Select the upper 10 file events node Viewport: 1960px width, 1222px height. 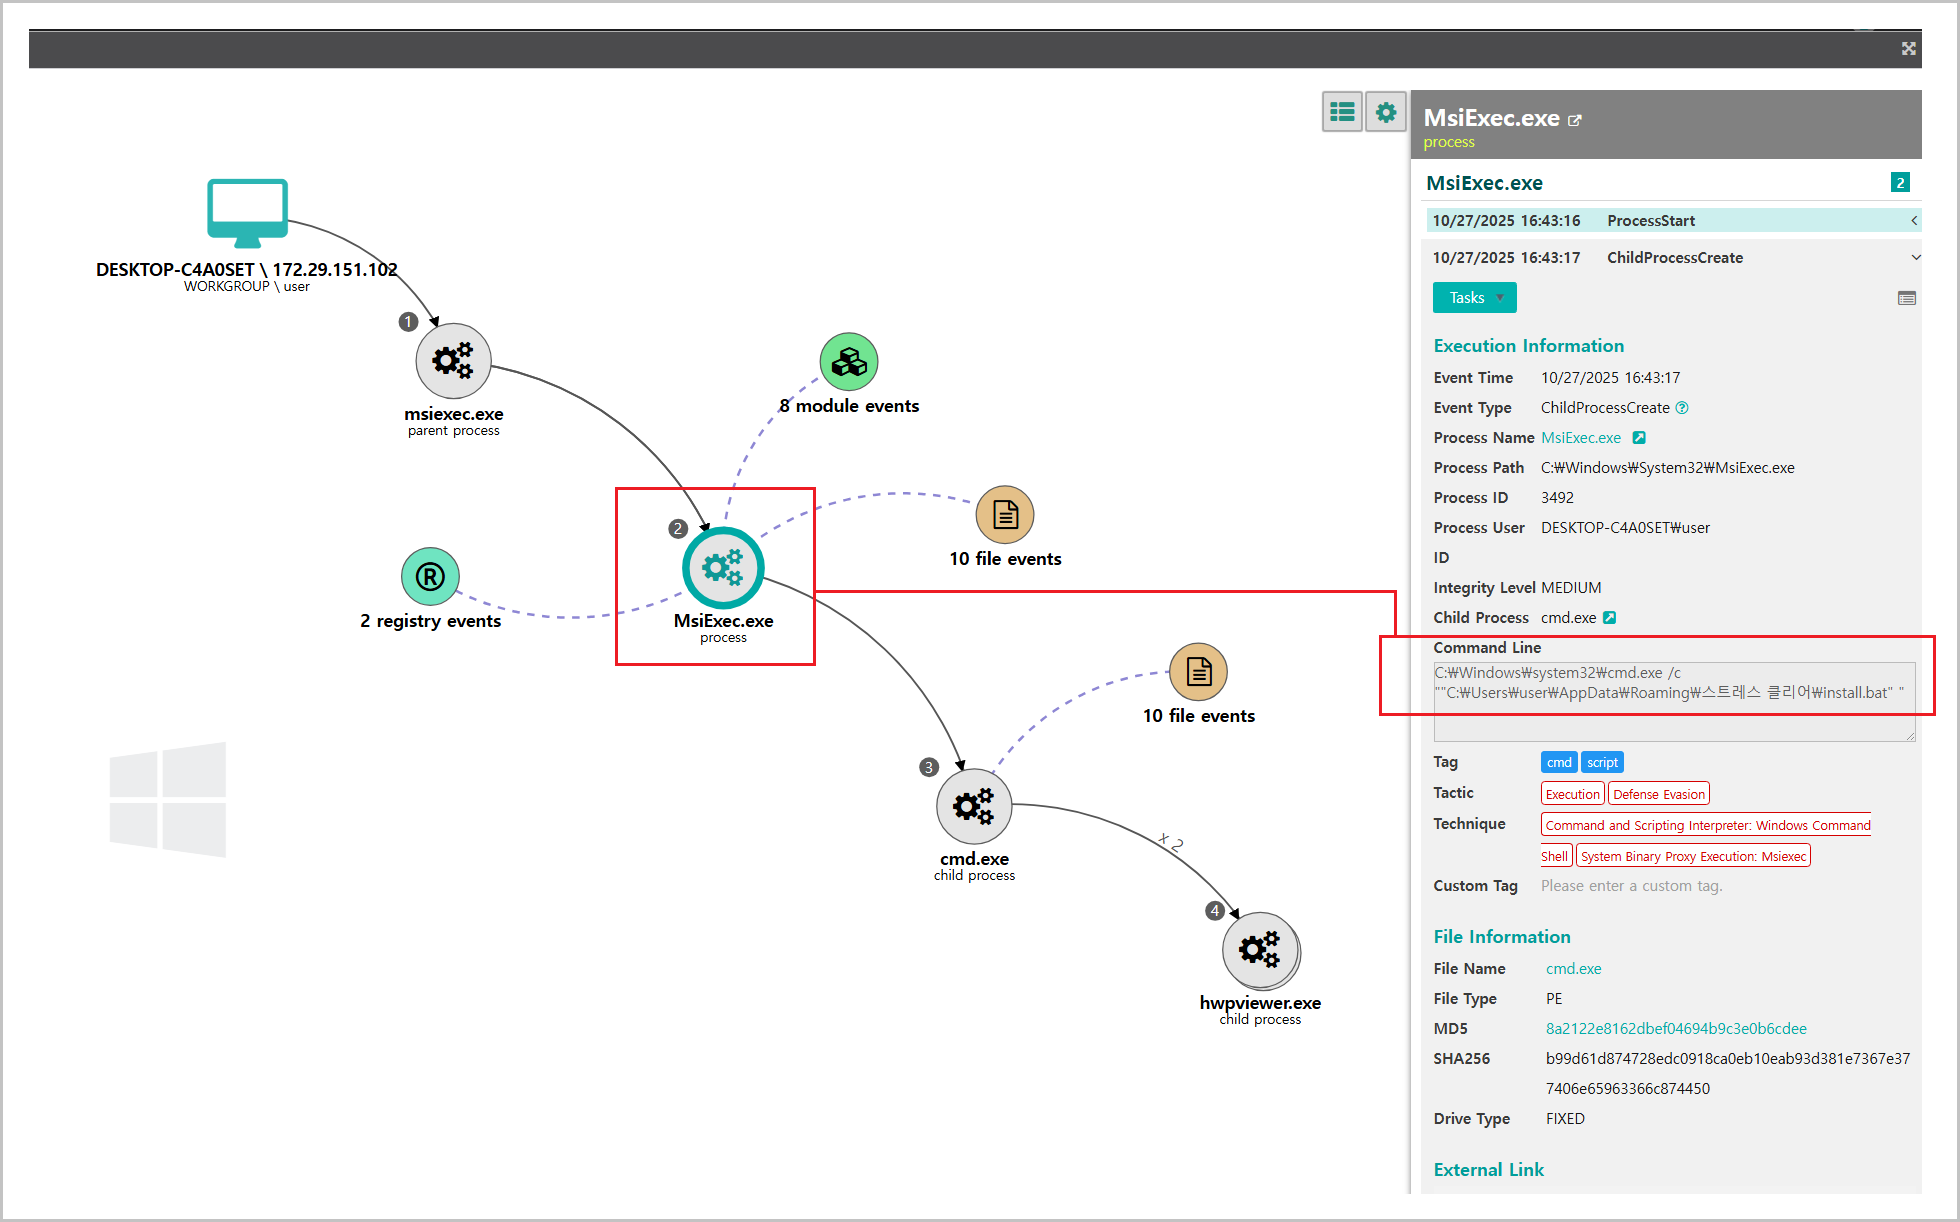click(1005, 515)
